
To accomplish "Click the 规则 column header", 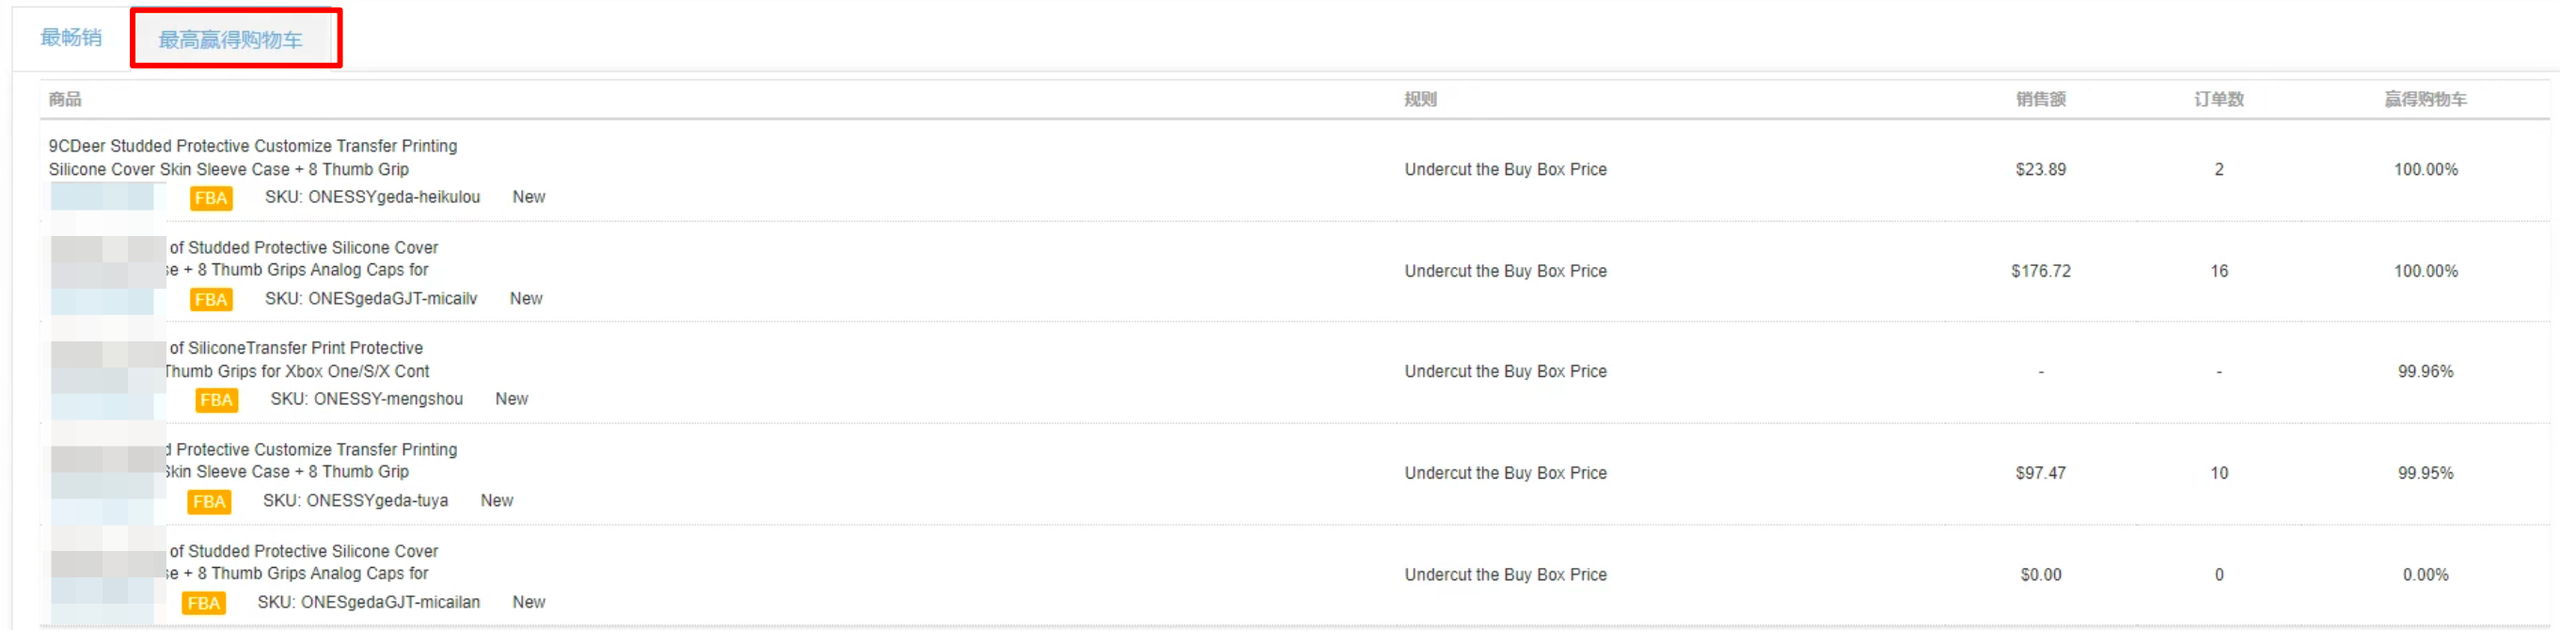I will pos(1420,99).
